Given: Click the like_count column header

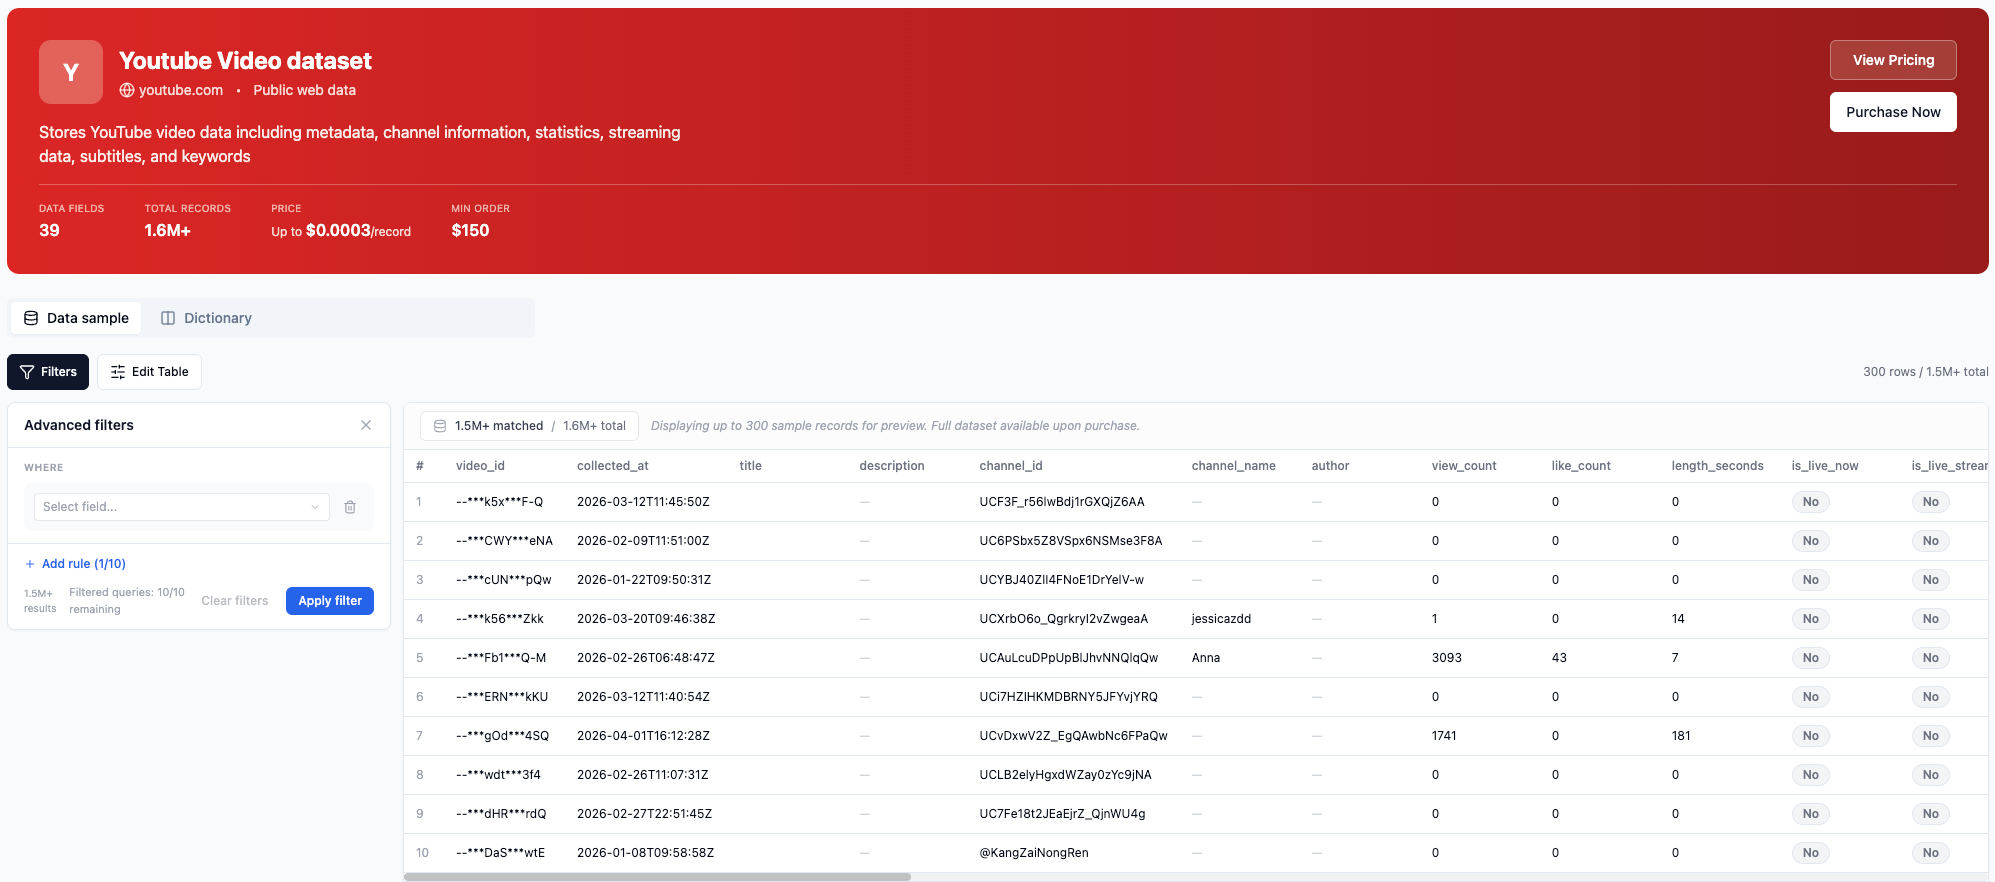Looking at the screenshot, I should pos(1581,466).
